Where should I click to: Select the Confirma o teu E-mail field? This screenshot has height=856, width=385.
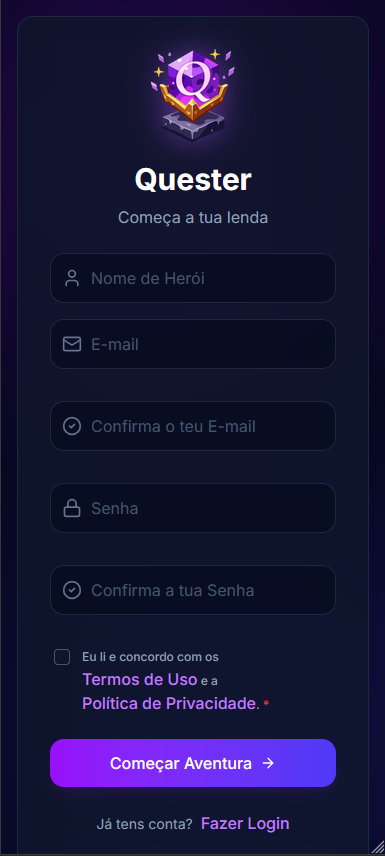click(193, 426)
